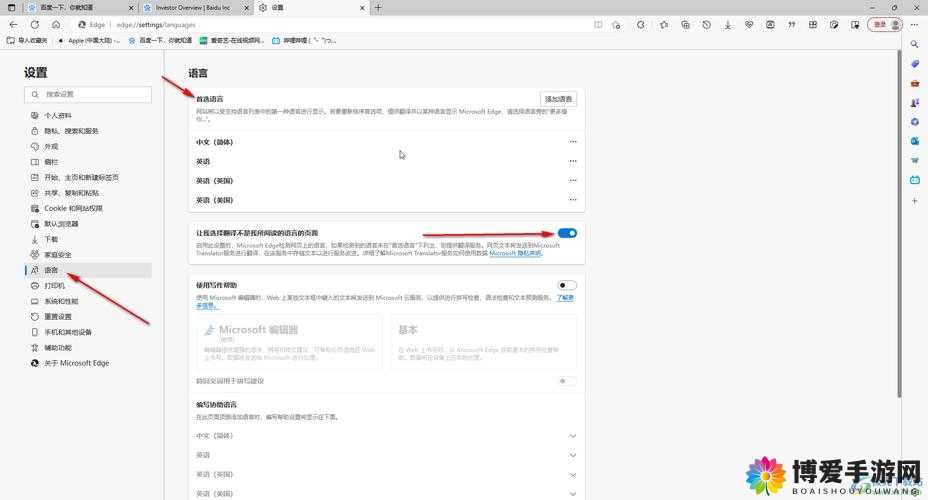Open the Apple (中国大陆) bookmark

[89, 41]
